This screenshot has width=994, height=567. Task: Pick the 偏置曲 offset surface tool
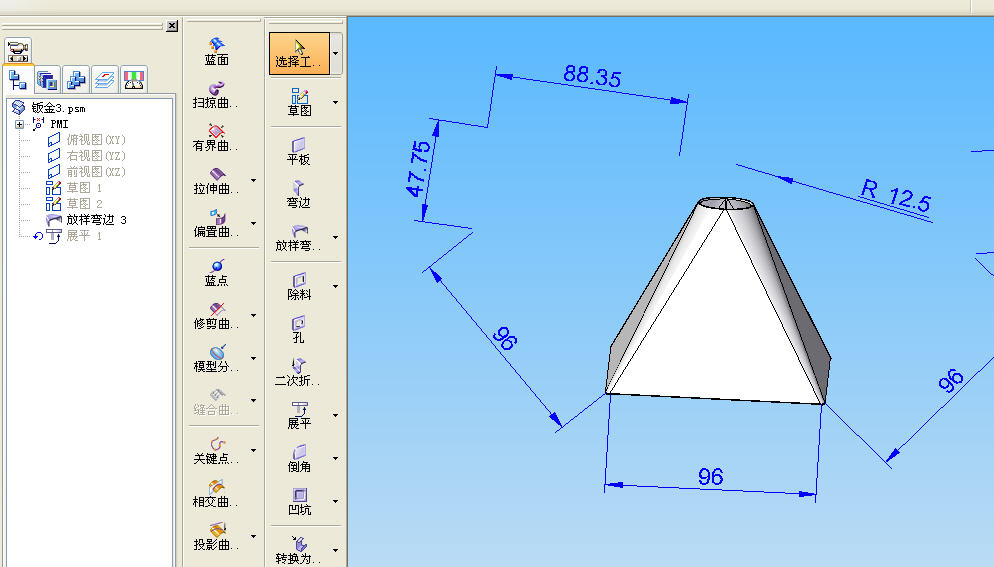[x=216, y=224]
